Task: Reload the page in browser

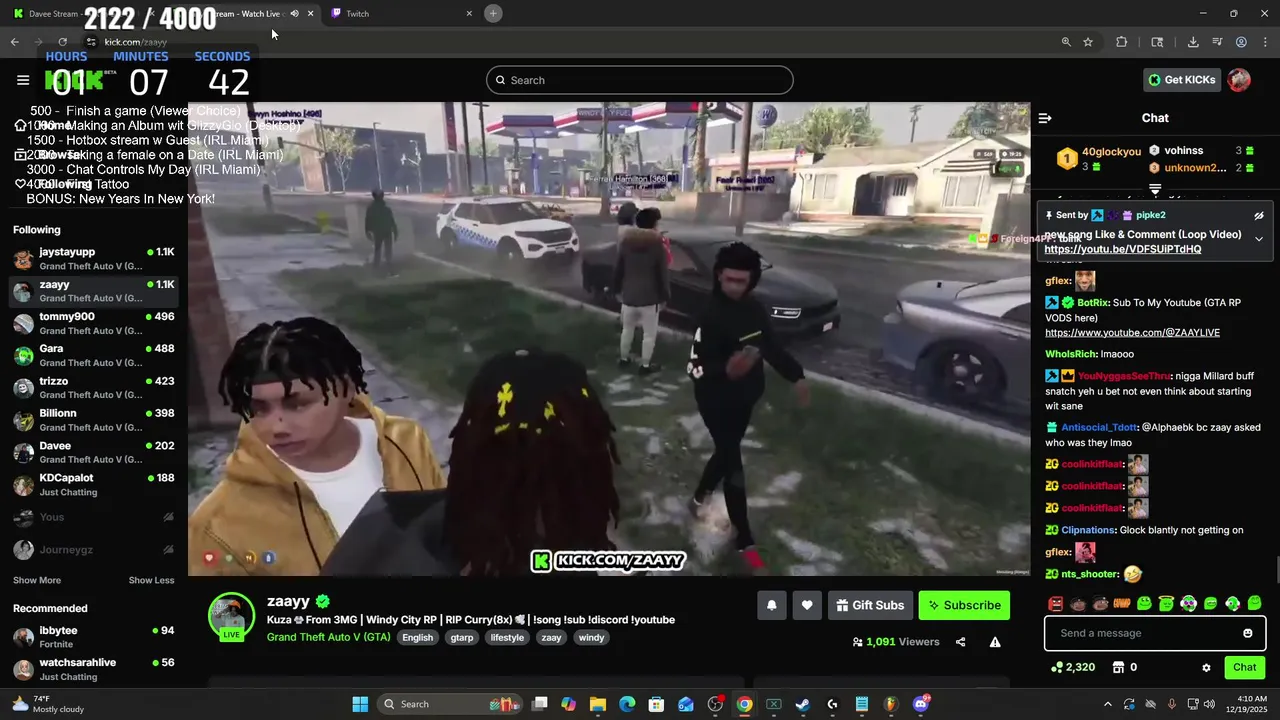Action: [62, 42]
